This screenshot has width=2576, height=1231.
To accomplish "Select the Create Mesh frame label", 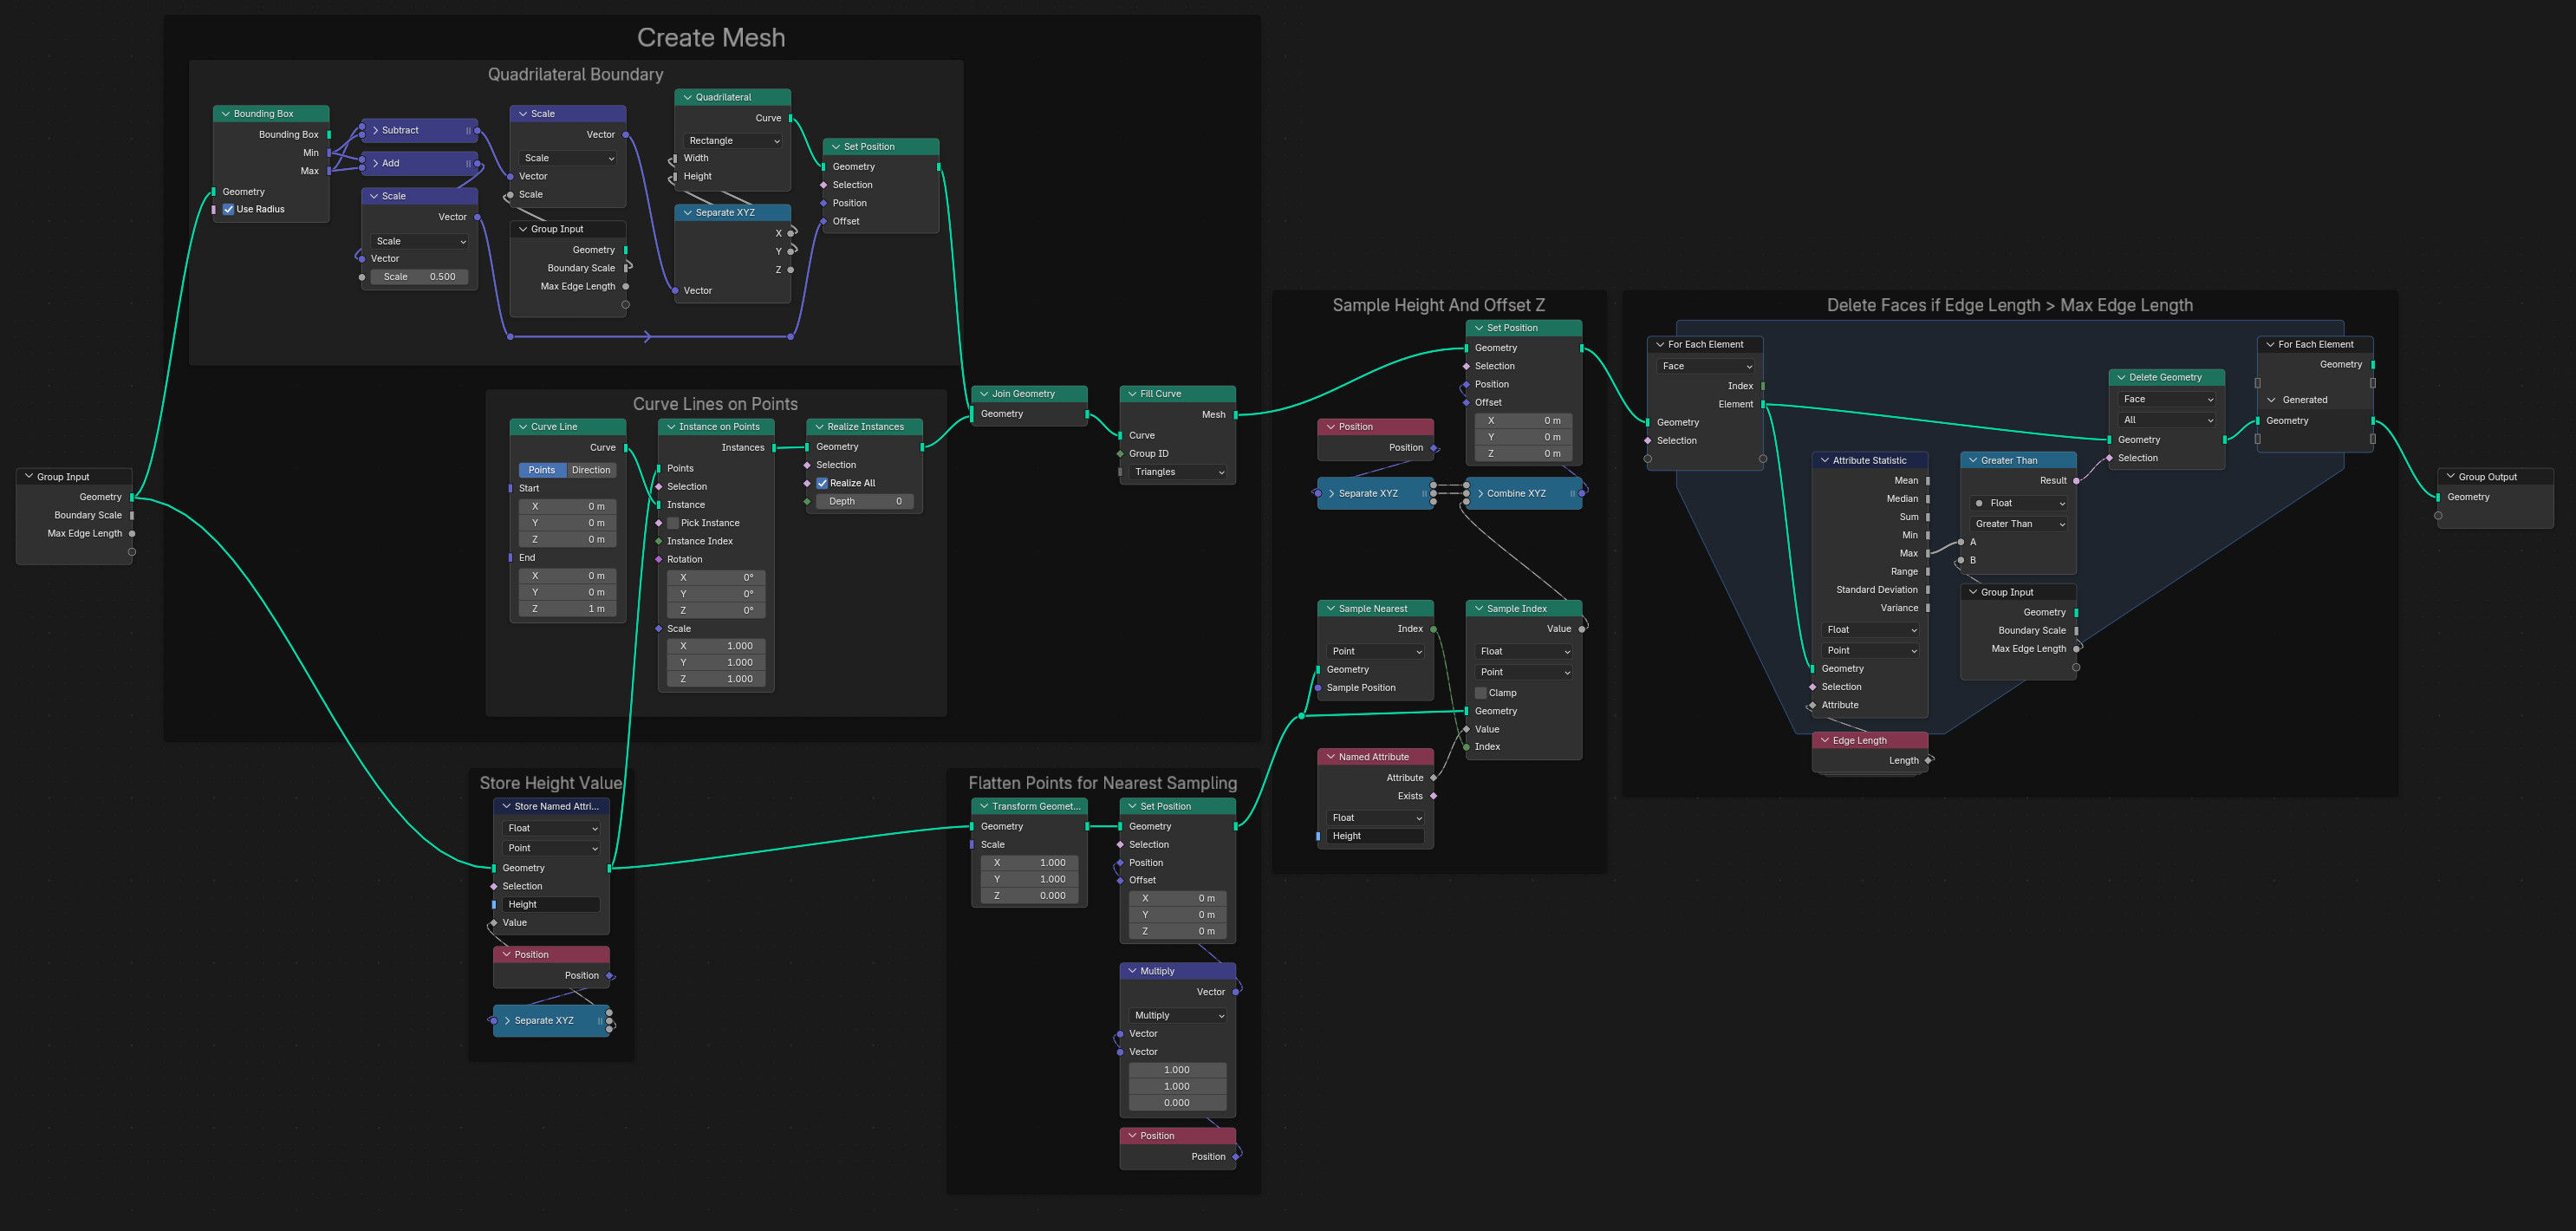I will (711, 38).
